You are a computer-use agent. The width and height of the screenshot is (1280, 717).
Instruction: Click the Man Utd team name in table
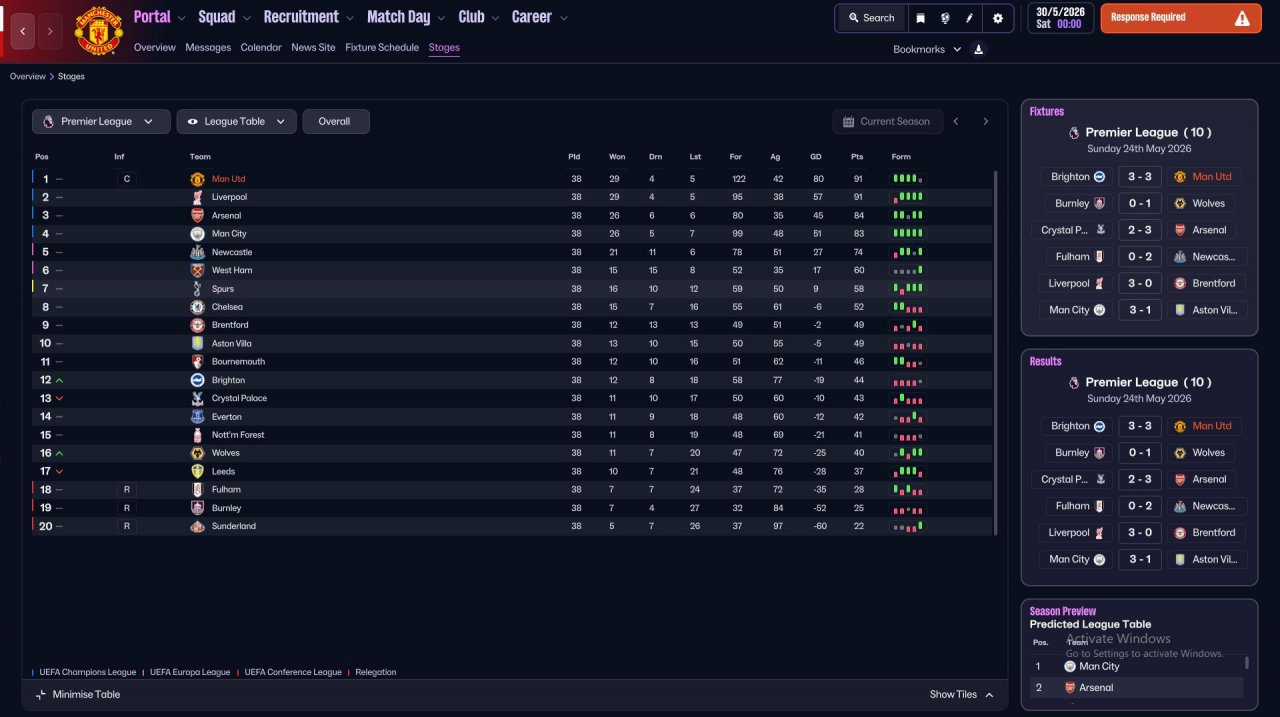[228, 179]
